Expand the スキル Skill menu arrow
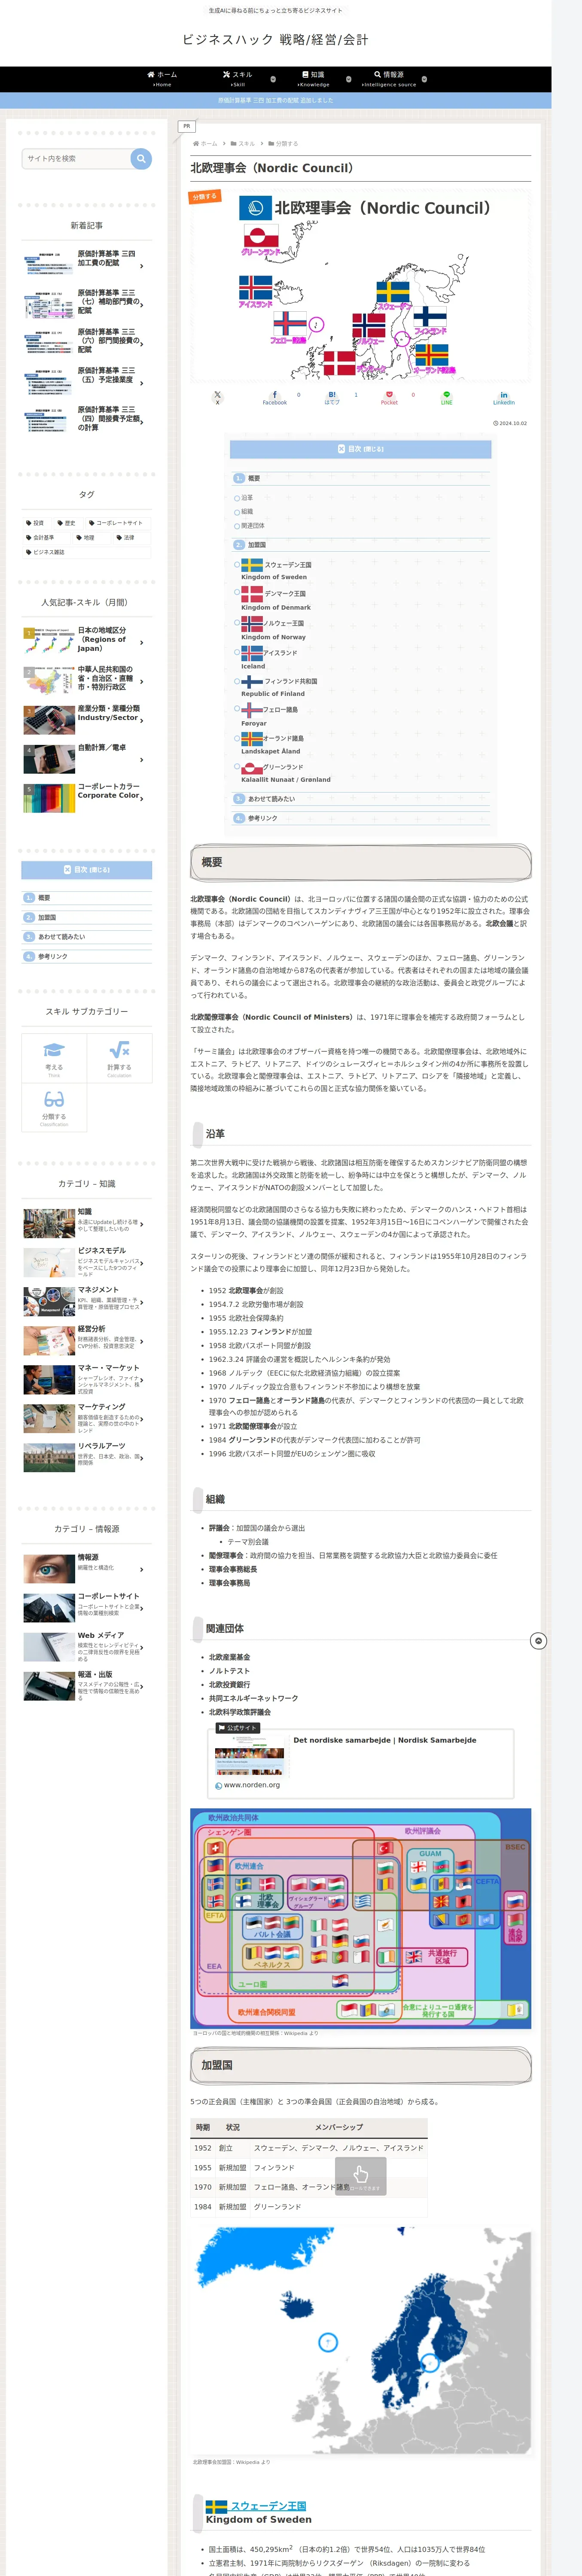The height and width of the screenshot is (2576, 582). point(273,79)
